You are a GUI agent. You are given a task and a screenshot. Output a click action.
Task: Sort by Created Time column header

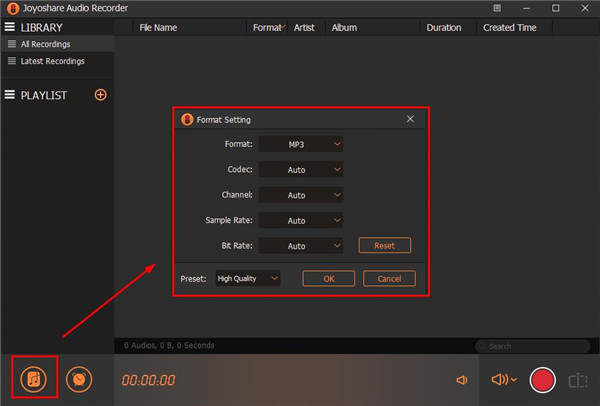(x=515, y=28)
